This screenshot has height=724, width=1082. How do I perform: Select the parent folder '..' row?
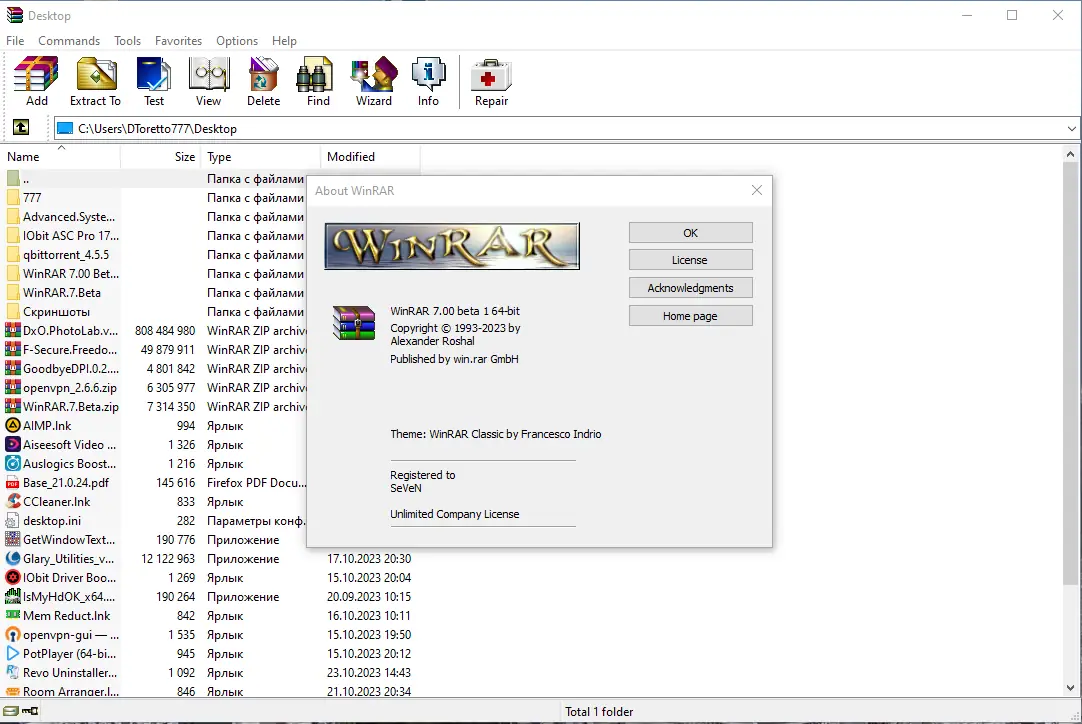pos(155,179)
